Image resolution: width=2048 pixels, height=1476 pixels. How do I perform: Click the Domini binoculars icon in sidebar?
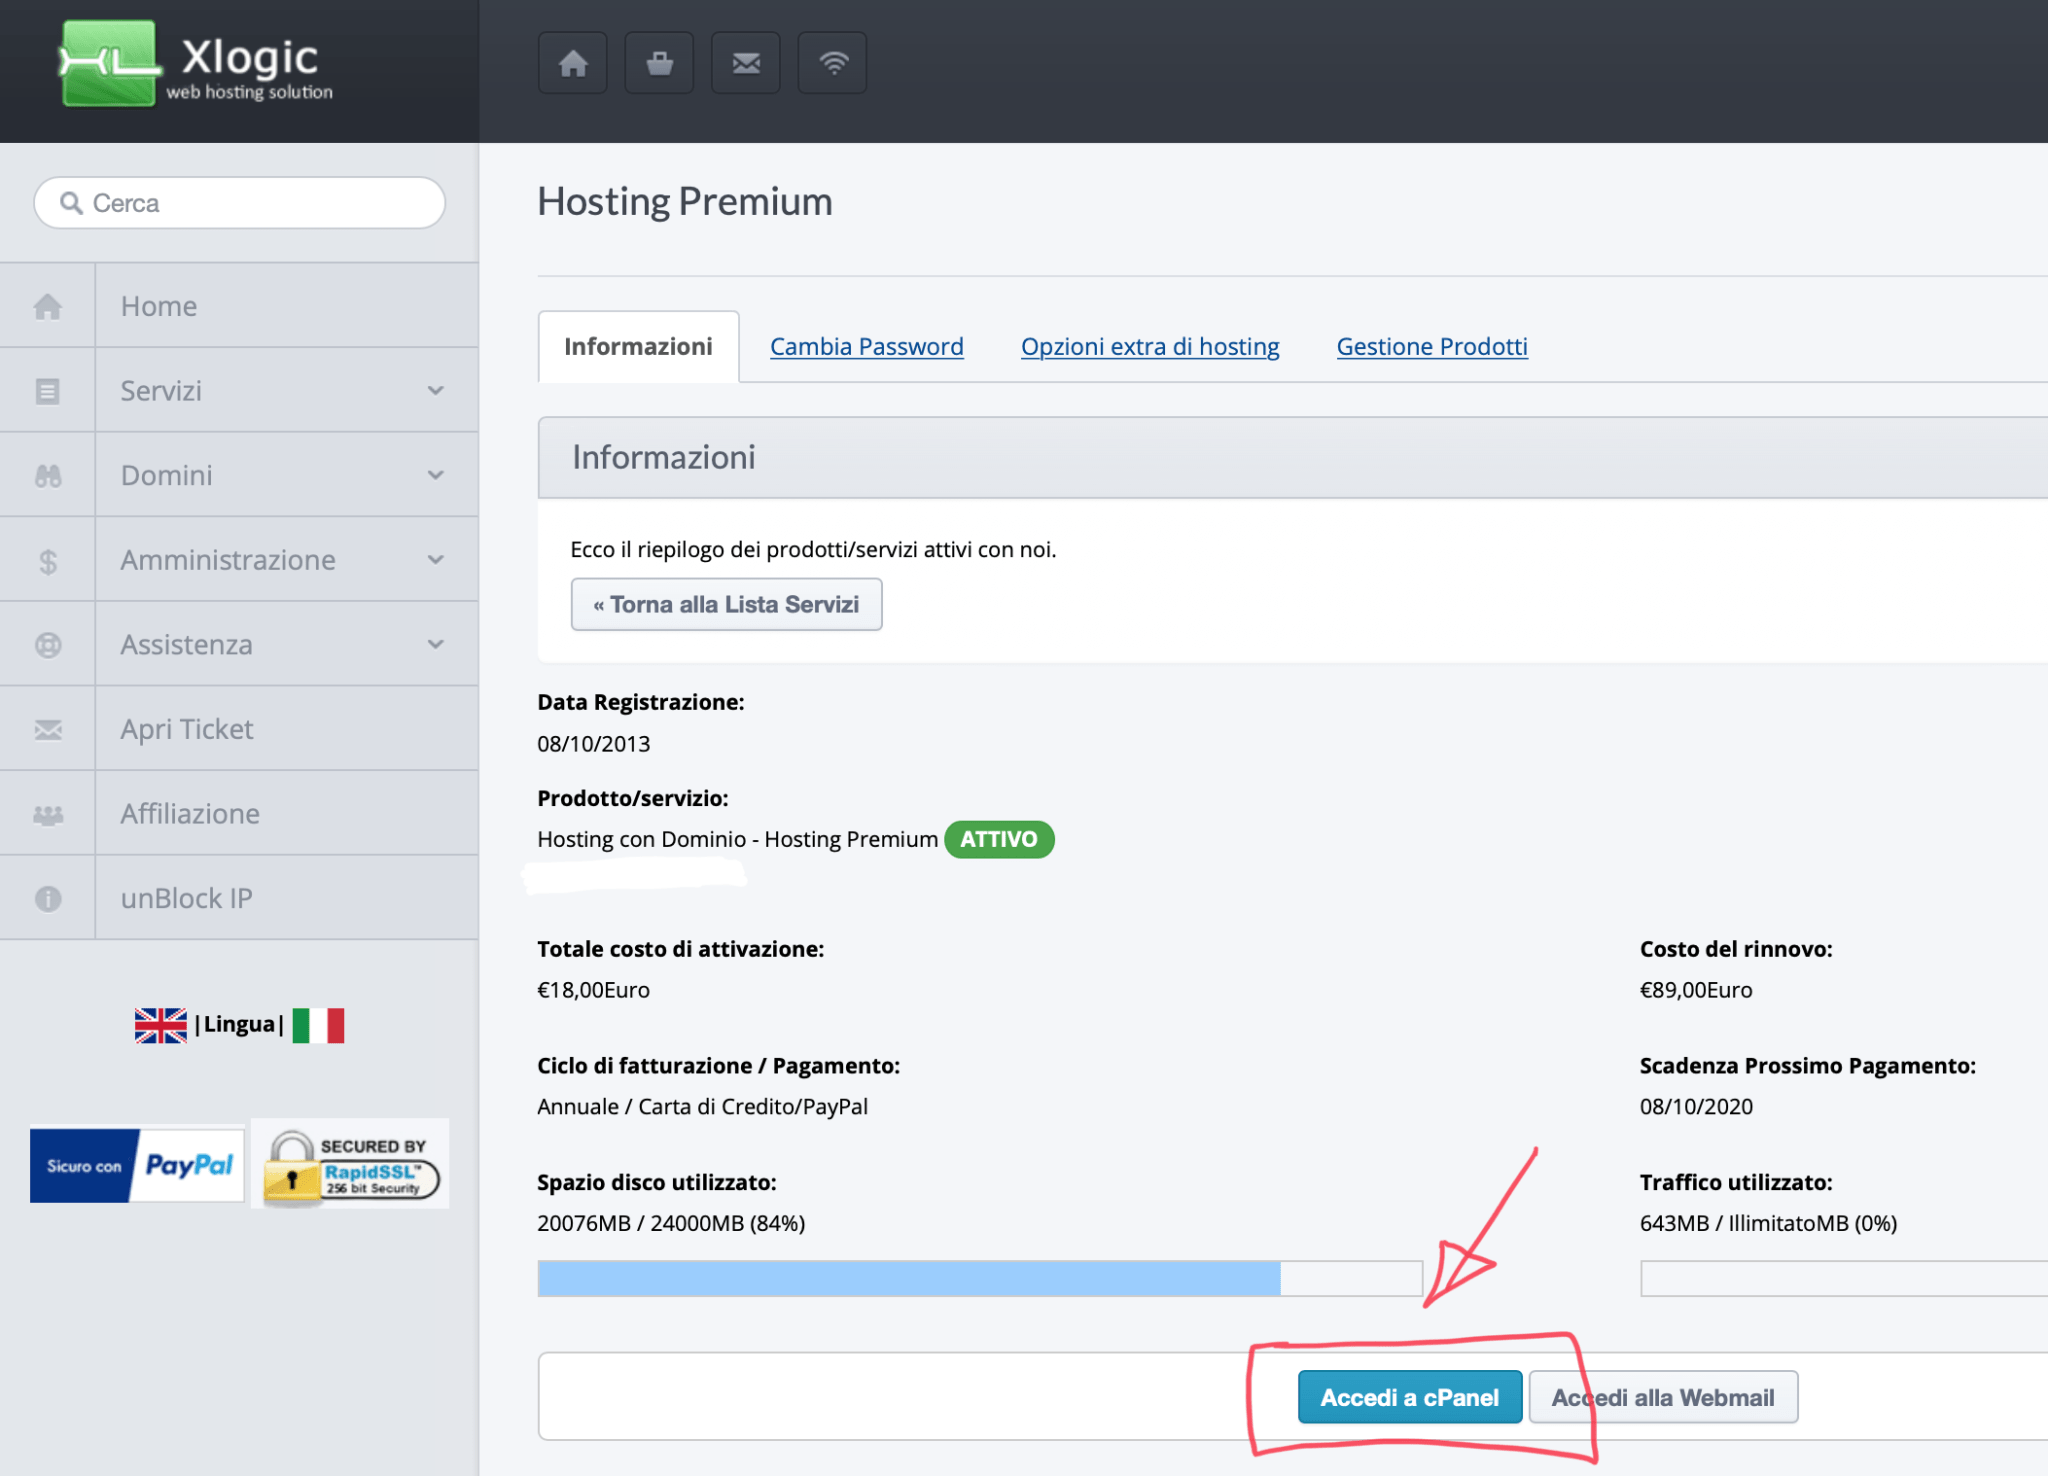(48, 474)
